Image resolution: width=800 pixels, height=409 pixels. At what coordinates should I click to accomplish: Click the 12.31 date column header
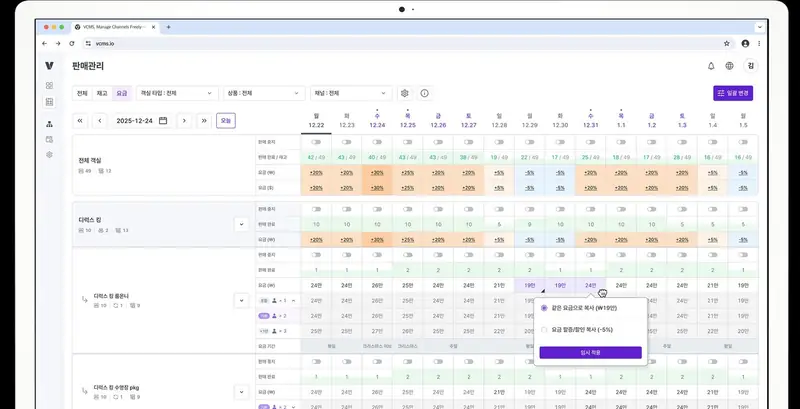point(590,121)
